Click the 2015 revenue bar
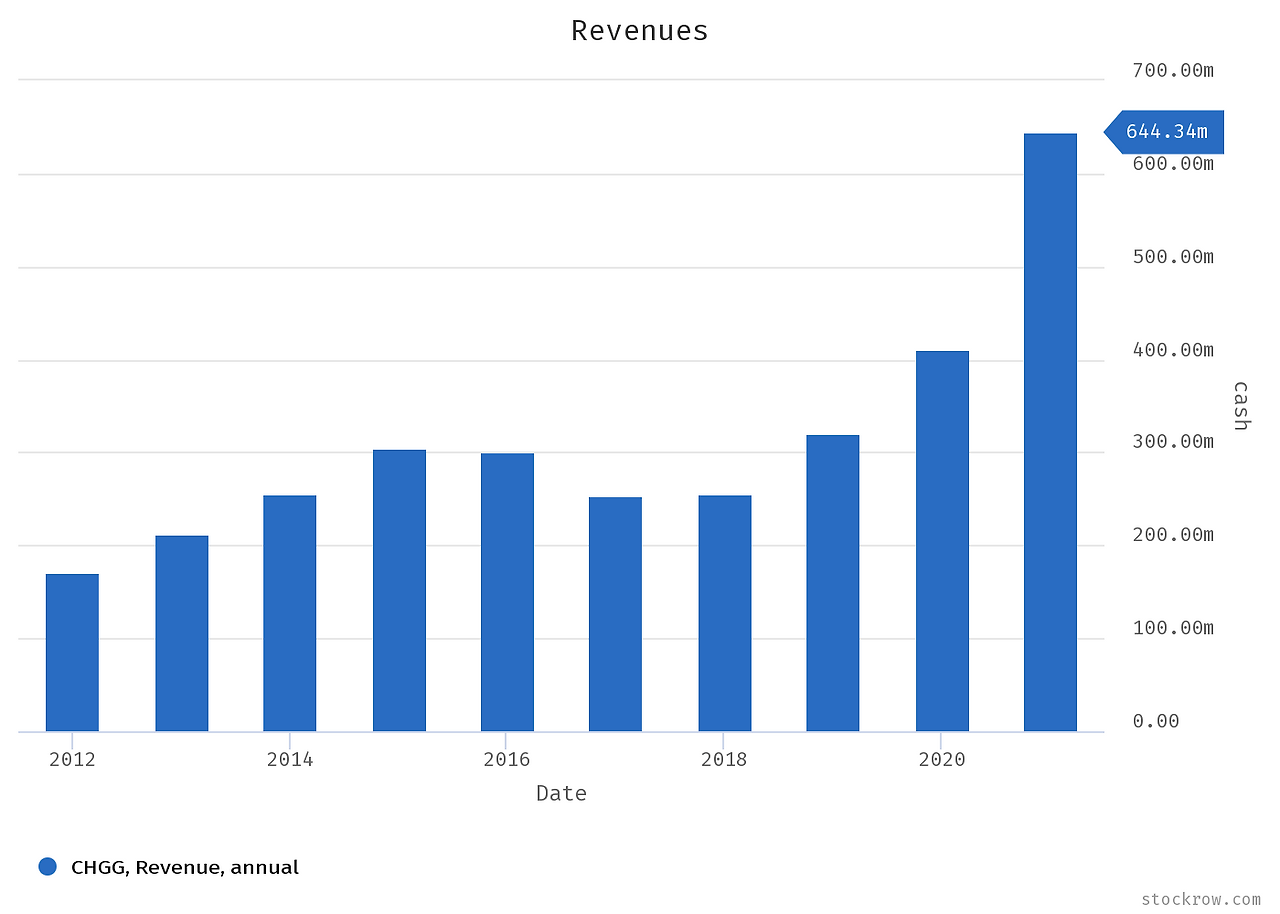This screenshot has width=1280, height=914. pyautogui.click(x=398, y=590)
